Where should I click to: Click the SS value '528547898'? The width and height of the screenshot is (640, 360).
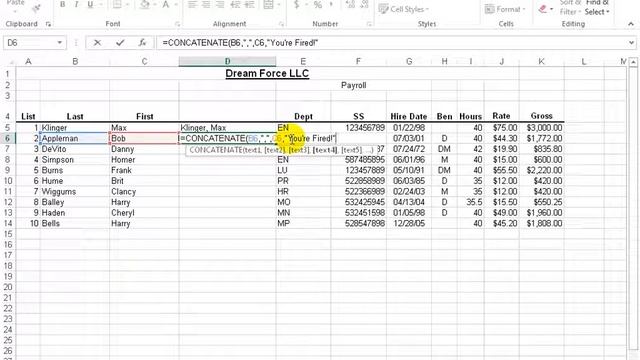[x=359, y=223]
